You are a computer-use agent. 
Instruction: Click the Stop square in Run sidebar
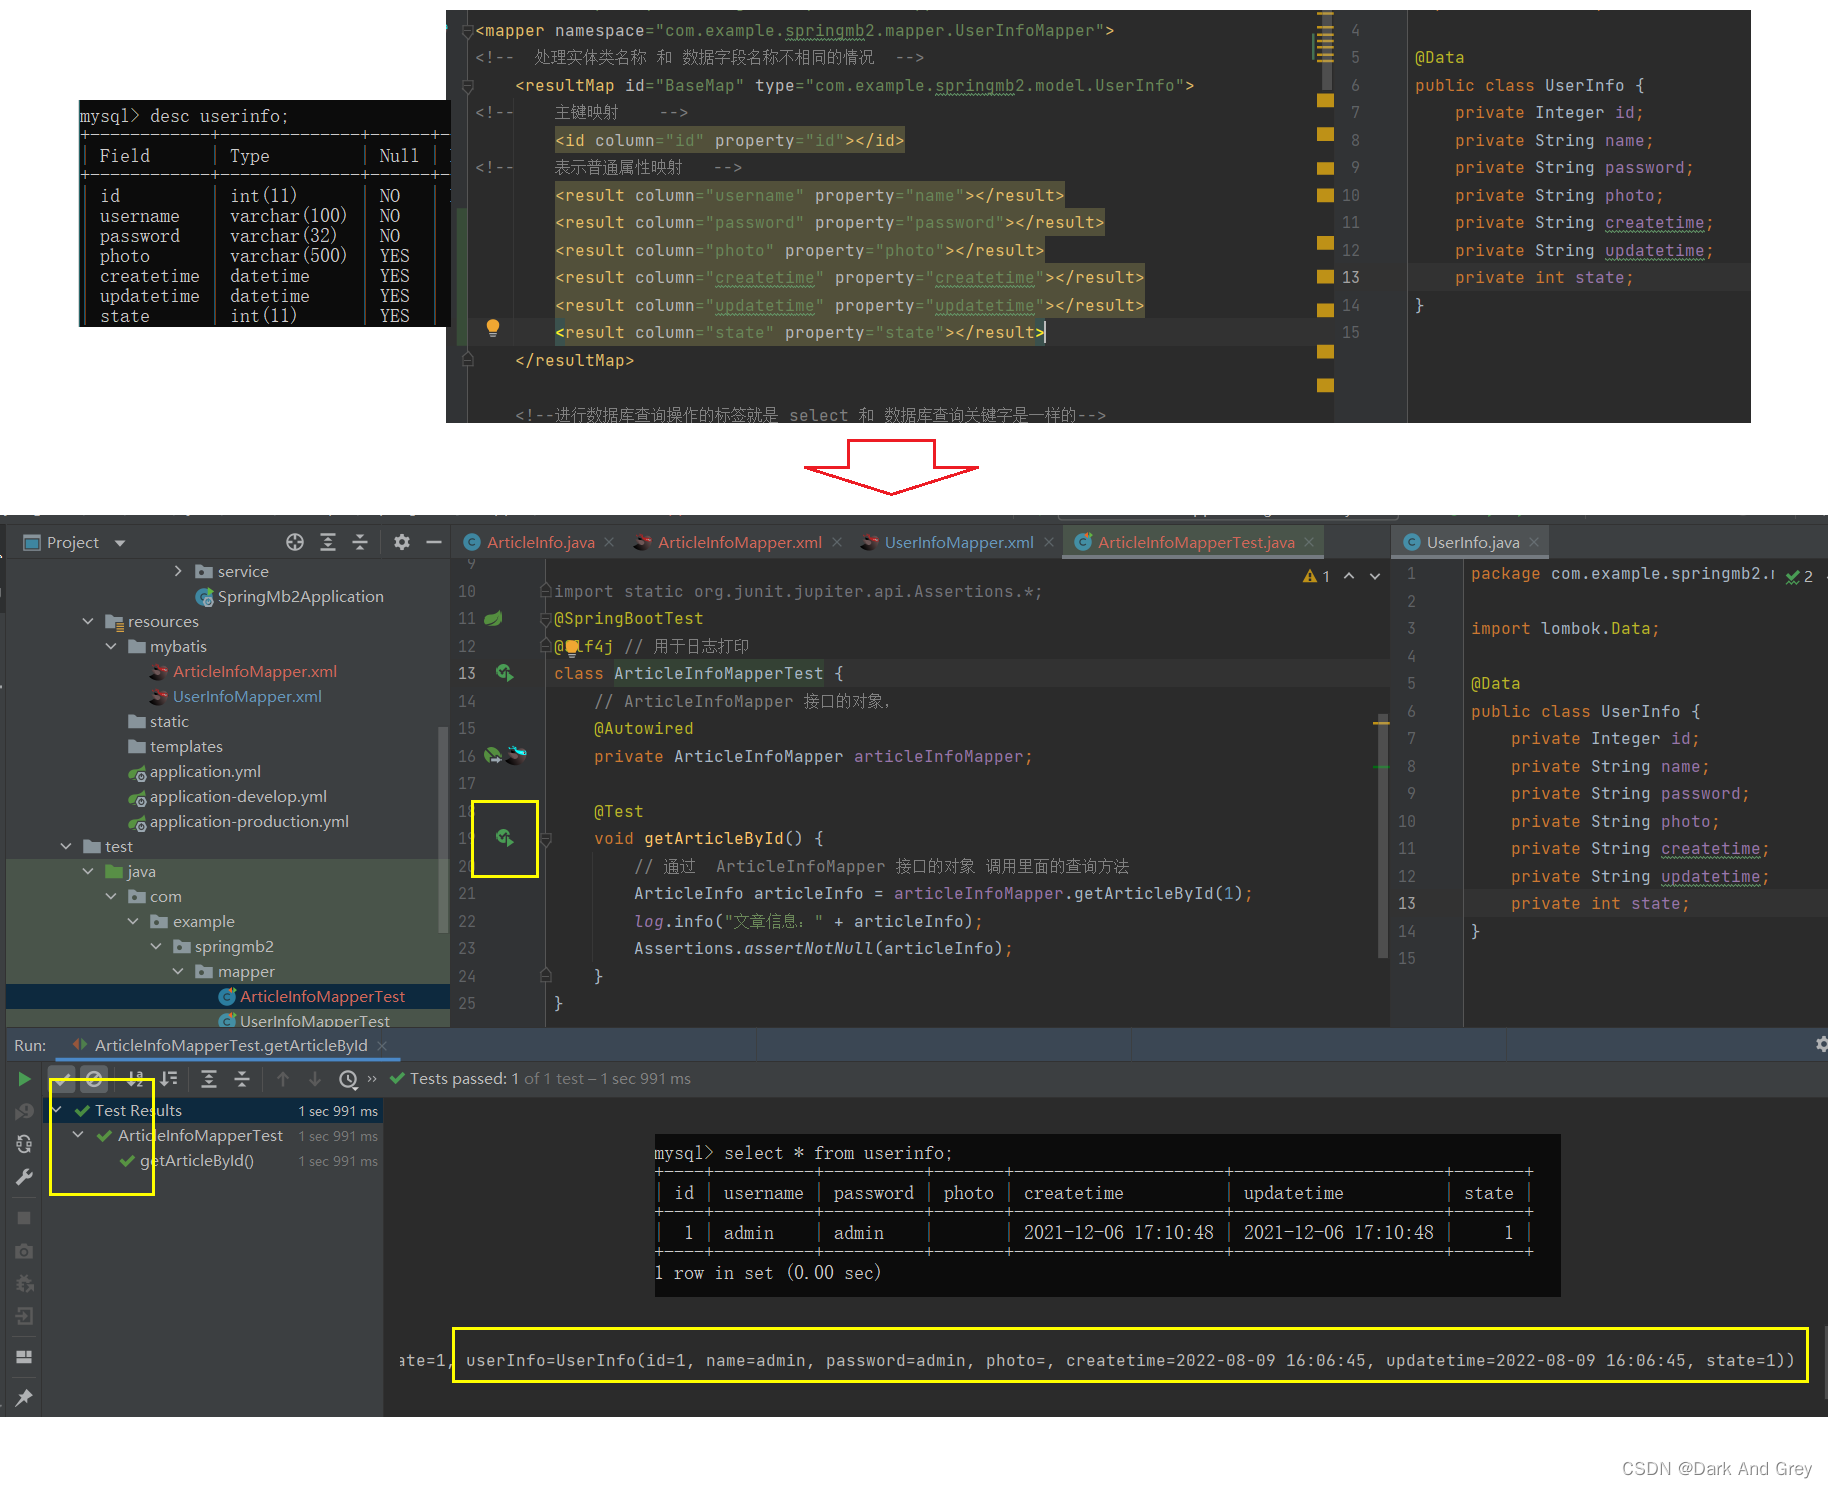(24, 1218)
